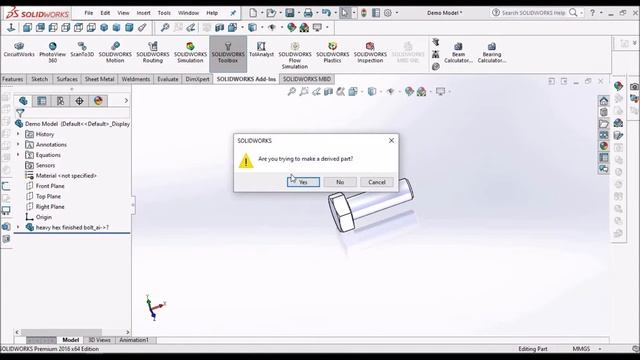Click the Print icon
The image size is (640, 360).
coord(308,13)
